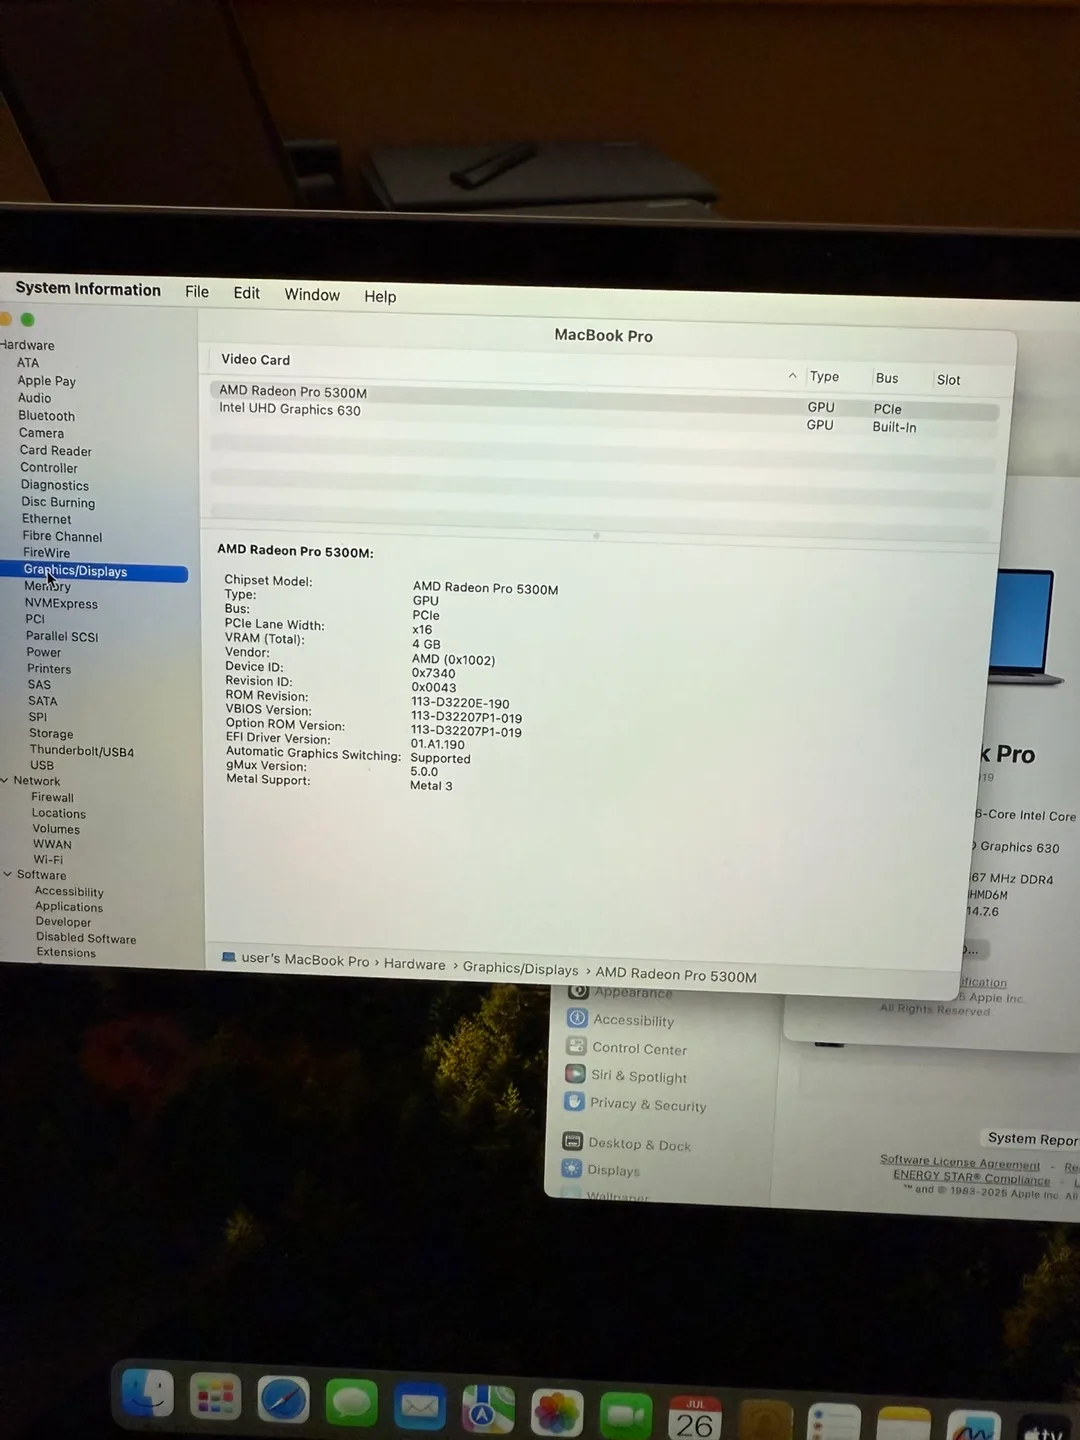Open the File menu
The width and height of the screenshot is (1080, 1440).
[x=197, y=292]
